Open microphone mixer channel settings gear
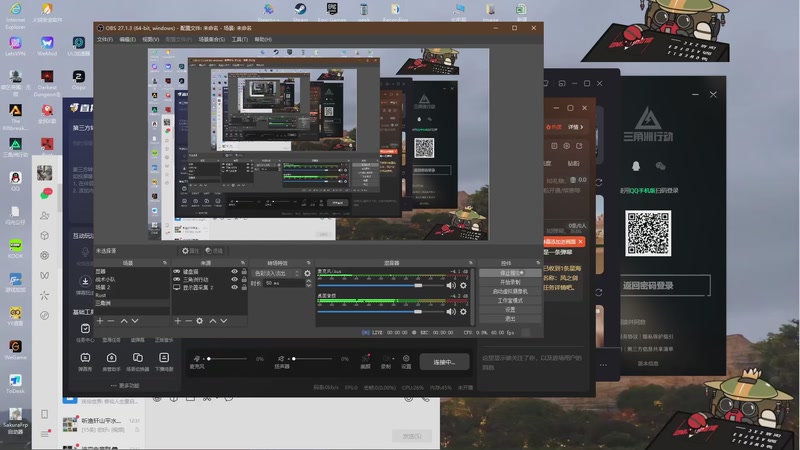 click(463, 286)
